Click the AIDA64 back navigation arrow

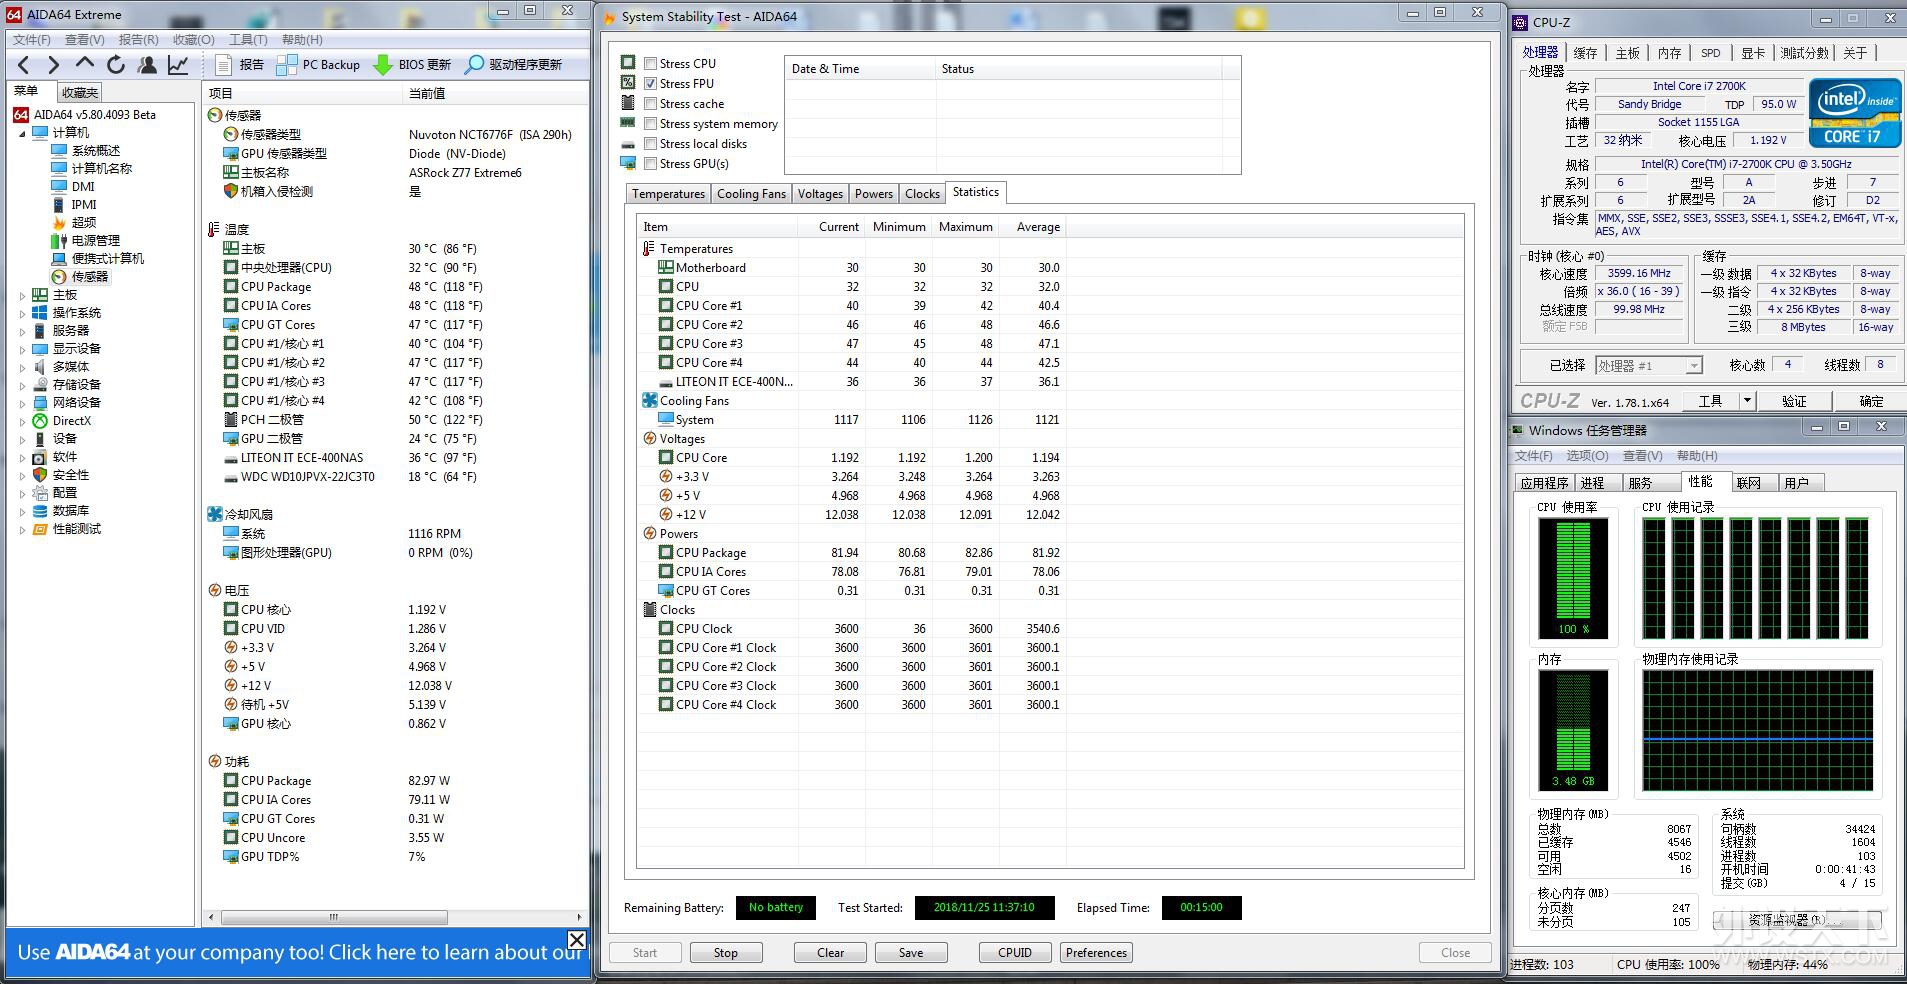24,65
